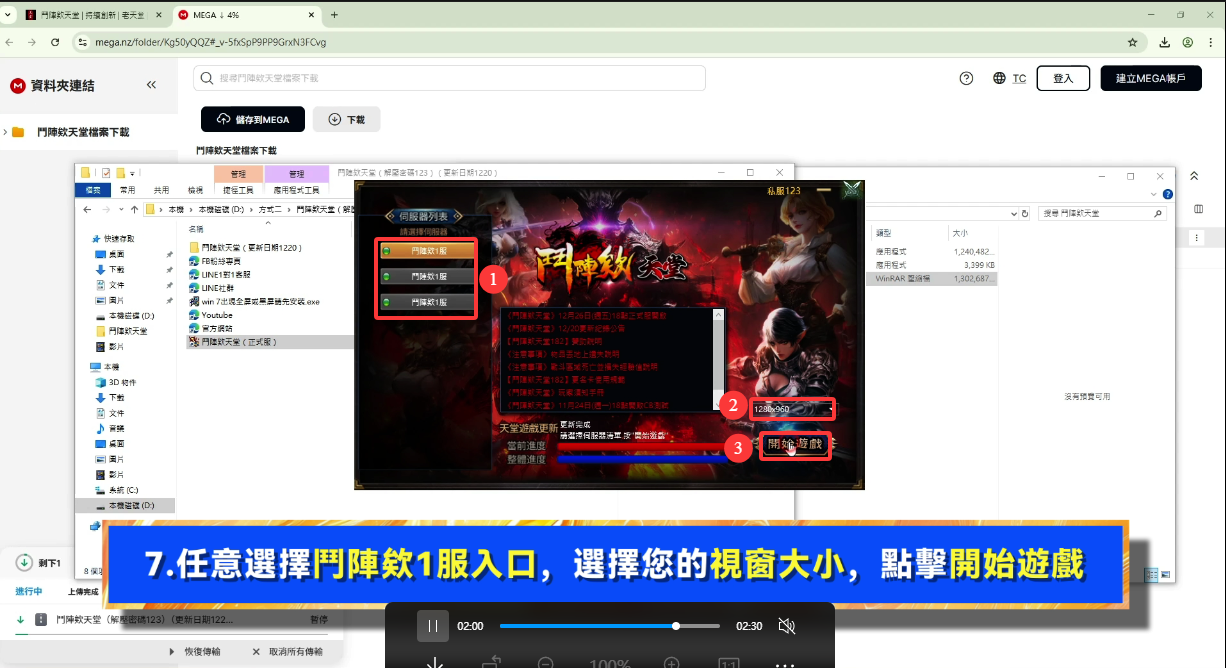Click 建立MEGA帳戶 to create an account
1226x668 pixels.
click(1150, 78)
